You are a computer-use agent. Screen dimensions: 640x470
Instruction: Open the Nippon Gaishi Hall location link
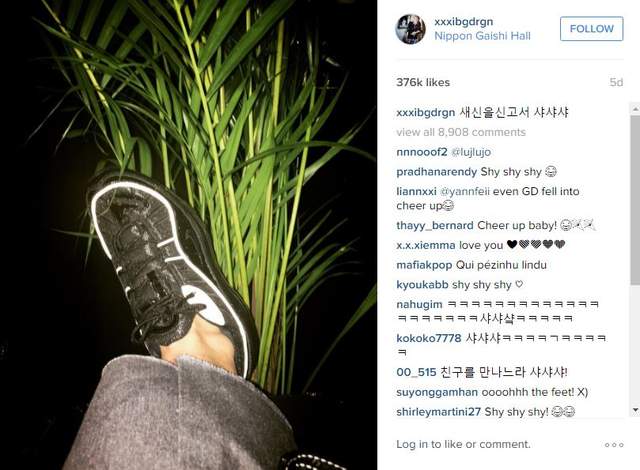[x=482, y=36]
